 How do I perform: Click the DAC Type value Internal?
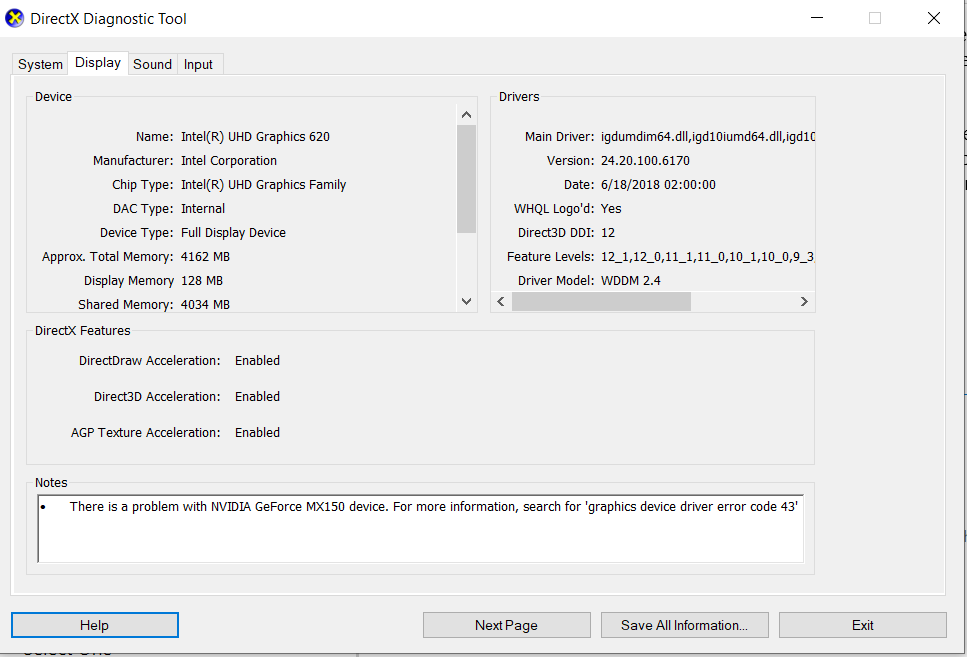coord(203,209)
